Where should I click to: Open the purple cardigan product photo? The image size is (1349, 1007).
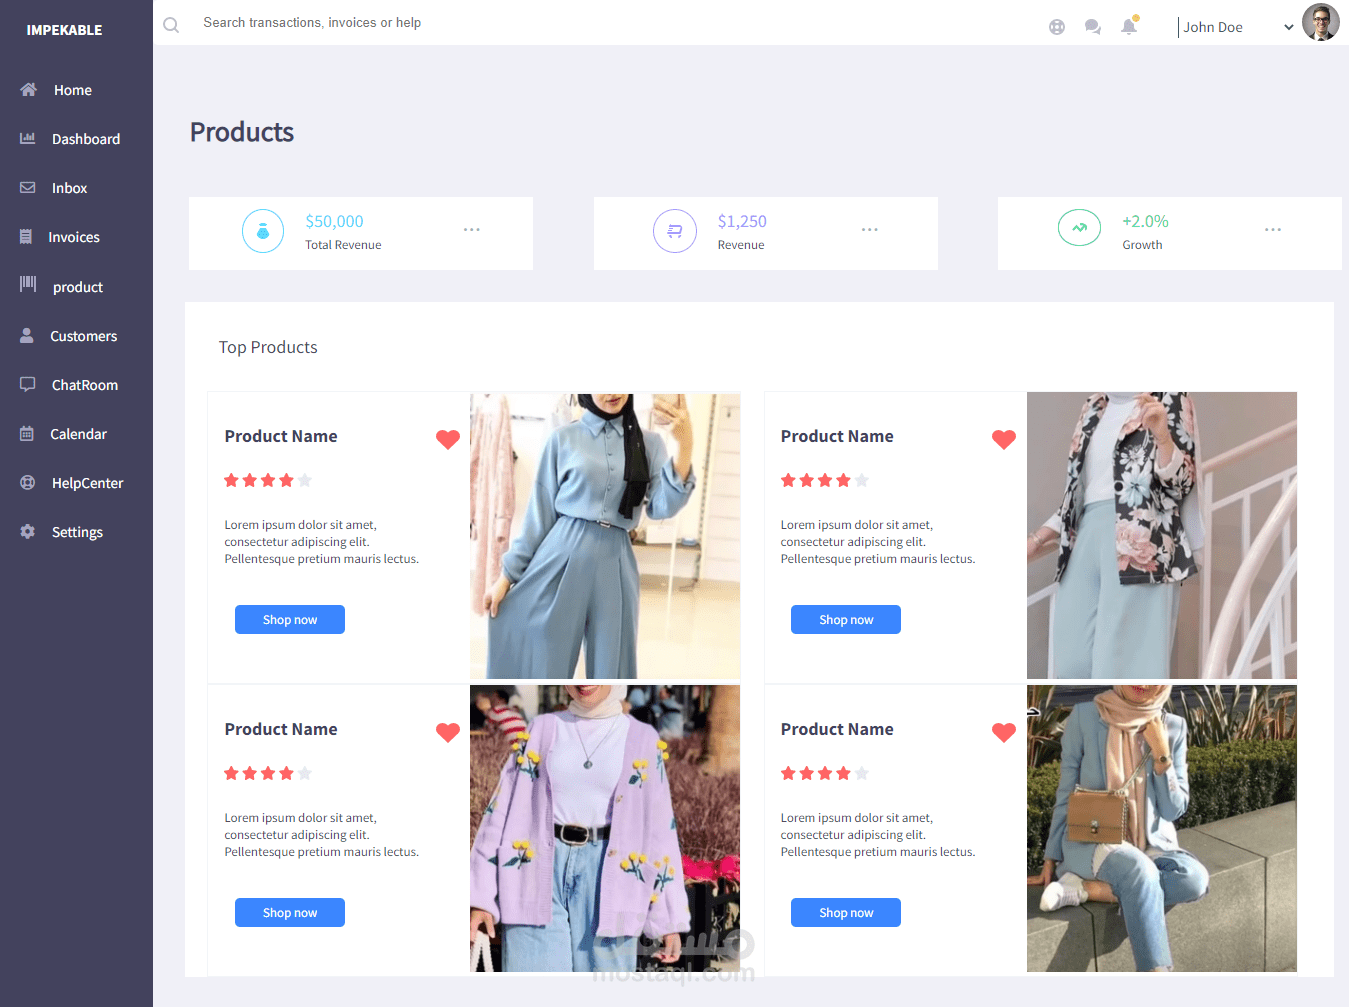(x=605, y=829)
